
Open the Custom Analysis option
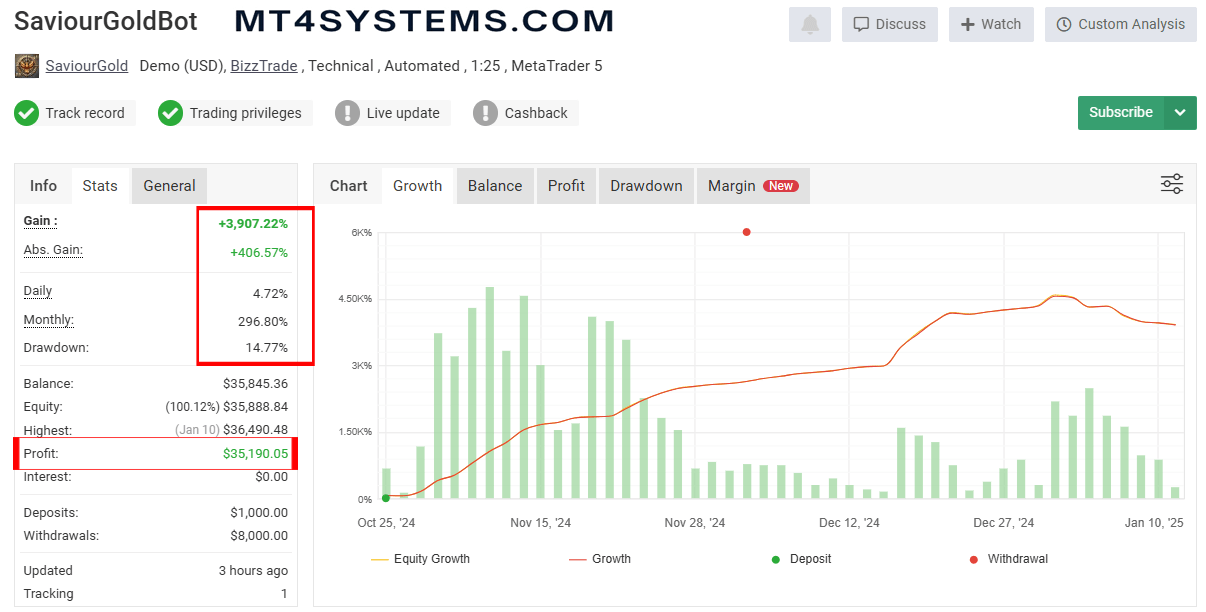[1120, 25]
